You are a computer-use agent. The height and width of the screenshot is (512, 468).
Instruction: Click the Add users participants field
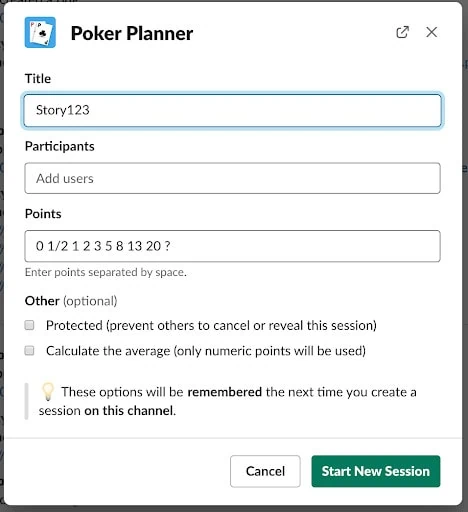point(232,178)
